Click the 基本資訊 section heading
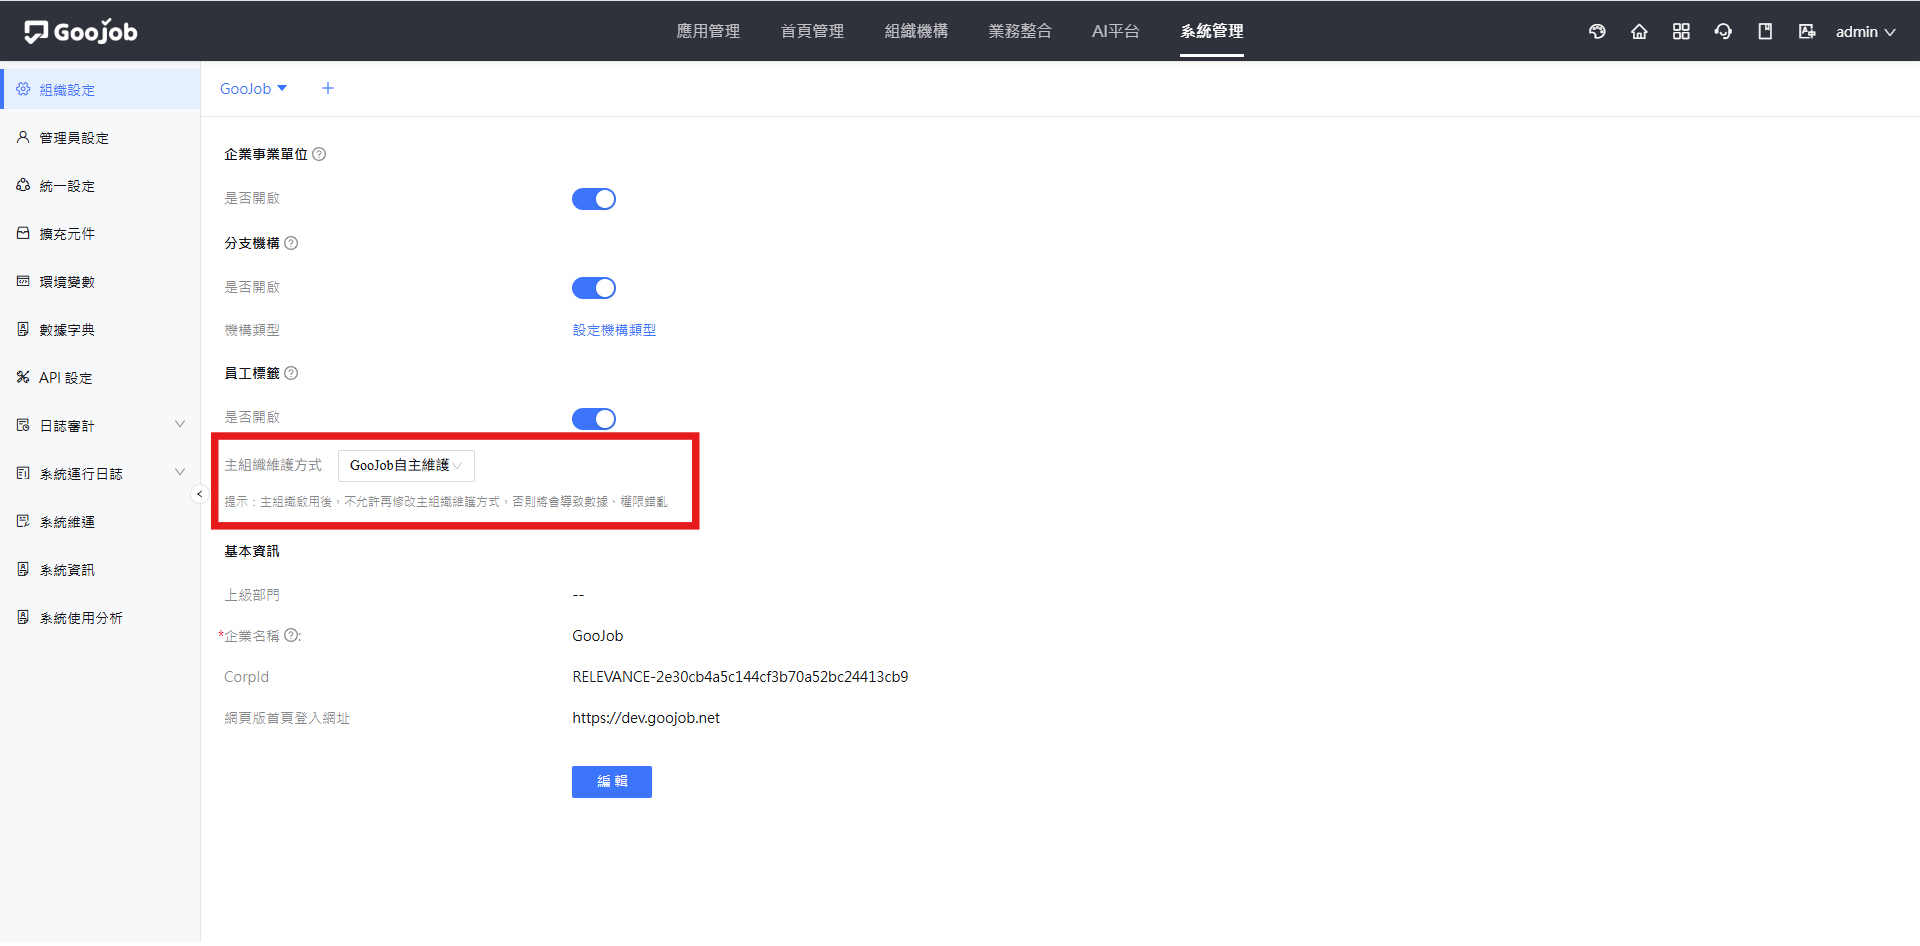 click(x=252, y=551)
